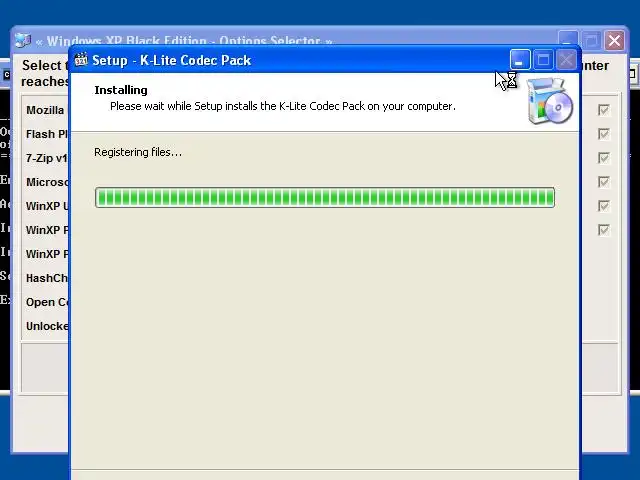Screen dimensions: 640x480
Task: Minimize the Options Selector window
Action: coord(568,40)
